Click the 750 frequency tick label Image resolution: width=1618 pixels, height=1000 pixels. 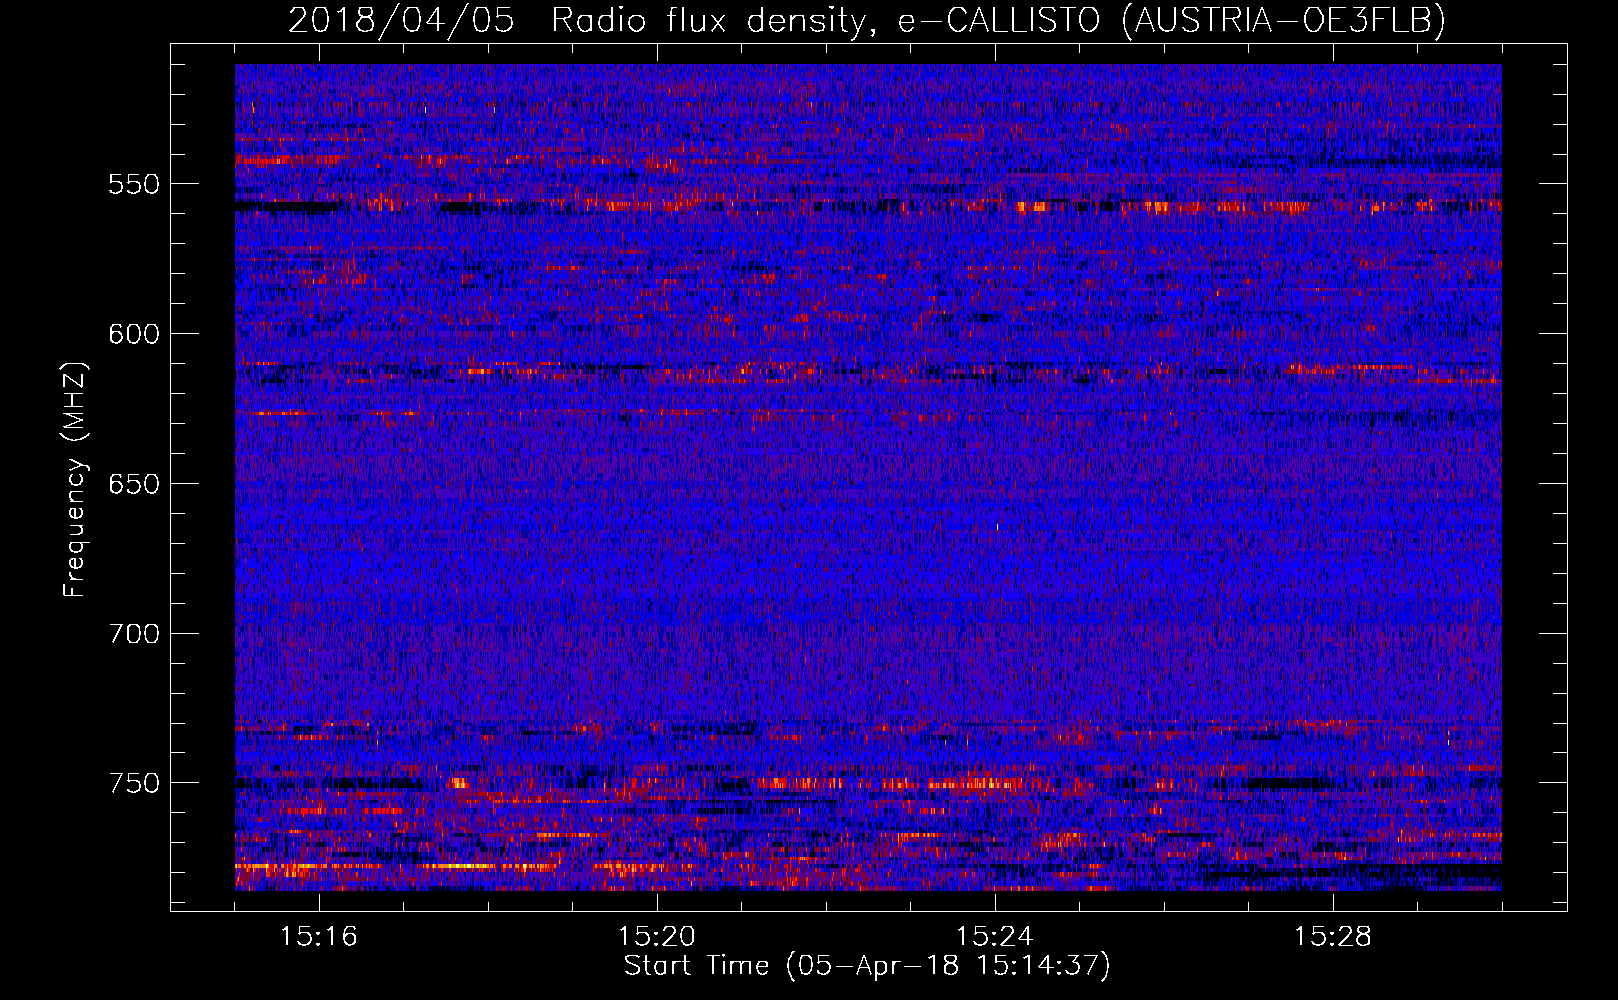pyautogui.click(x=134, y=783)
